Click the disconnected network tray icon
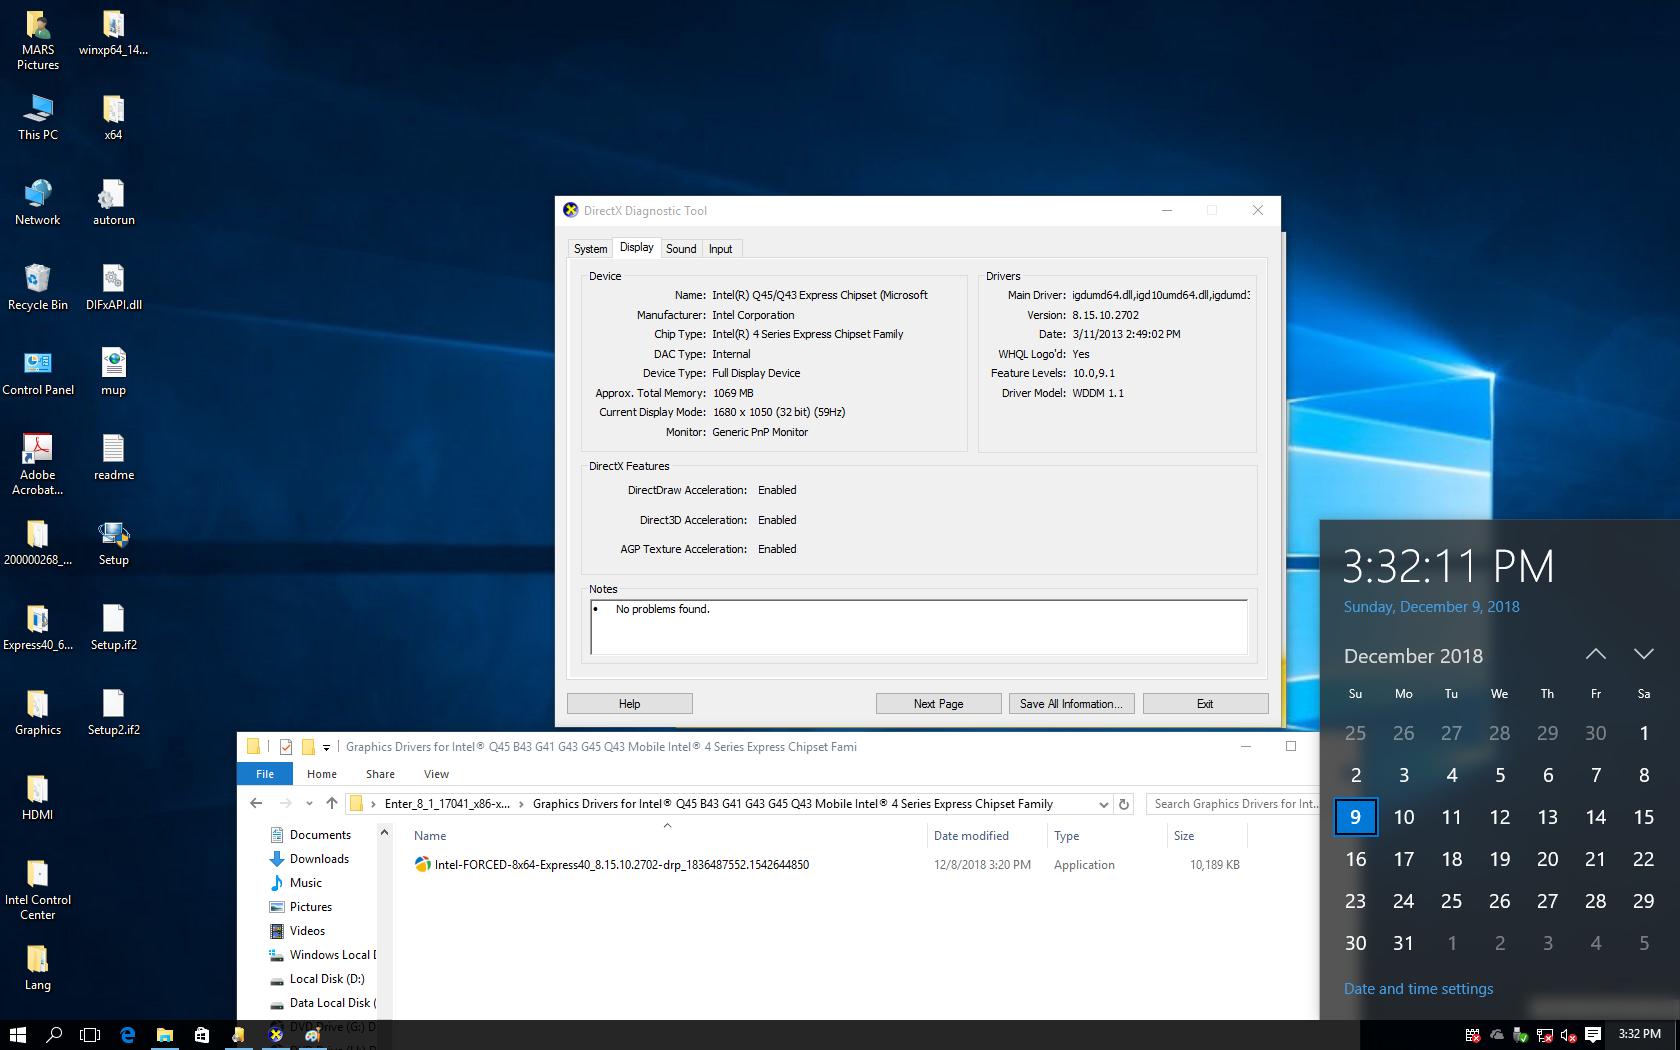This screenshot has height=1050, width=1680. (1545, 1035)
